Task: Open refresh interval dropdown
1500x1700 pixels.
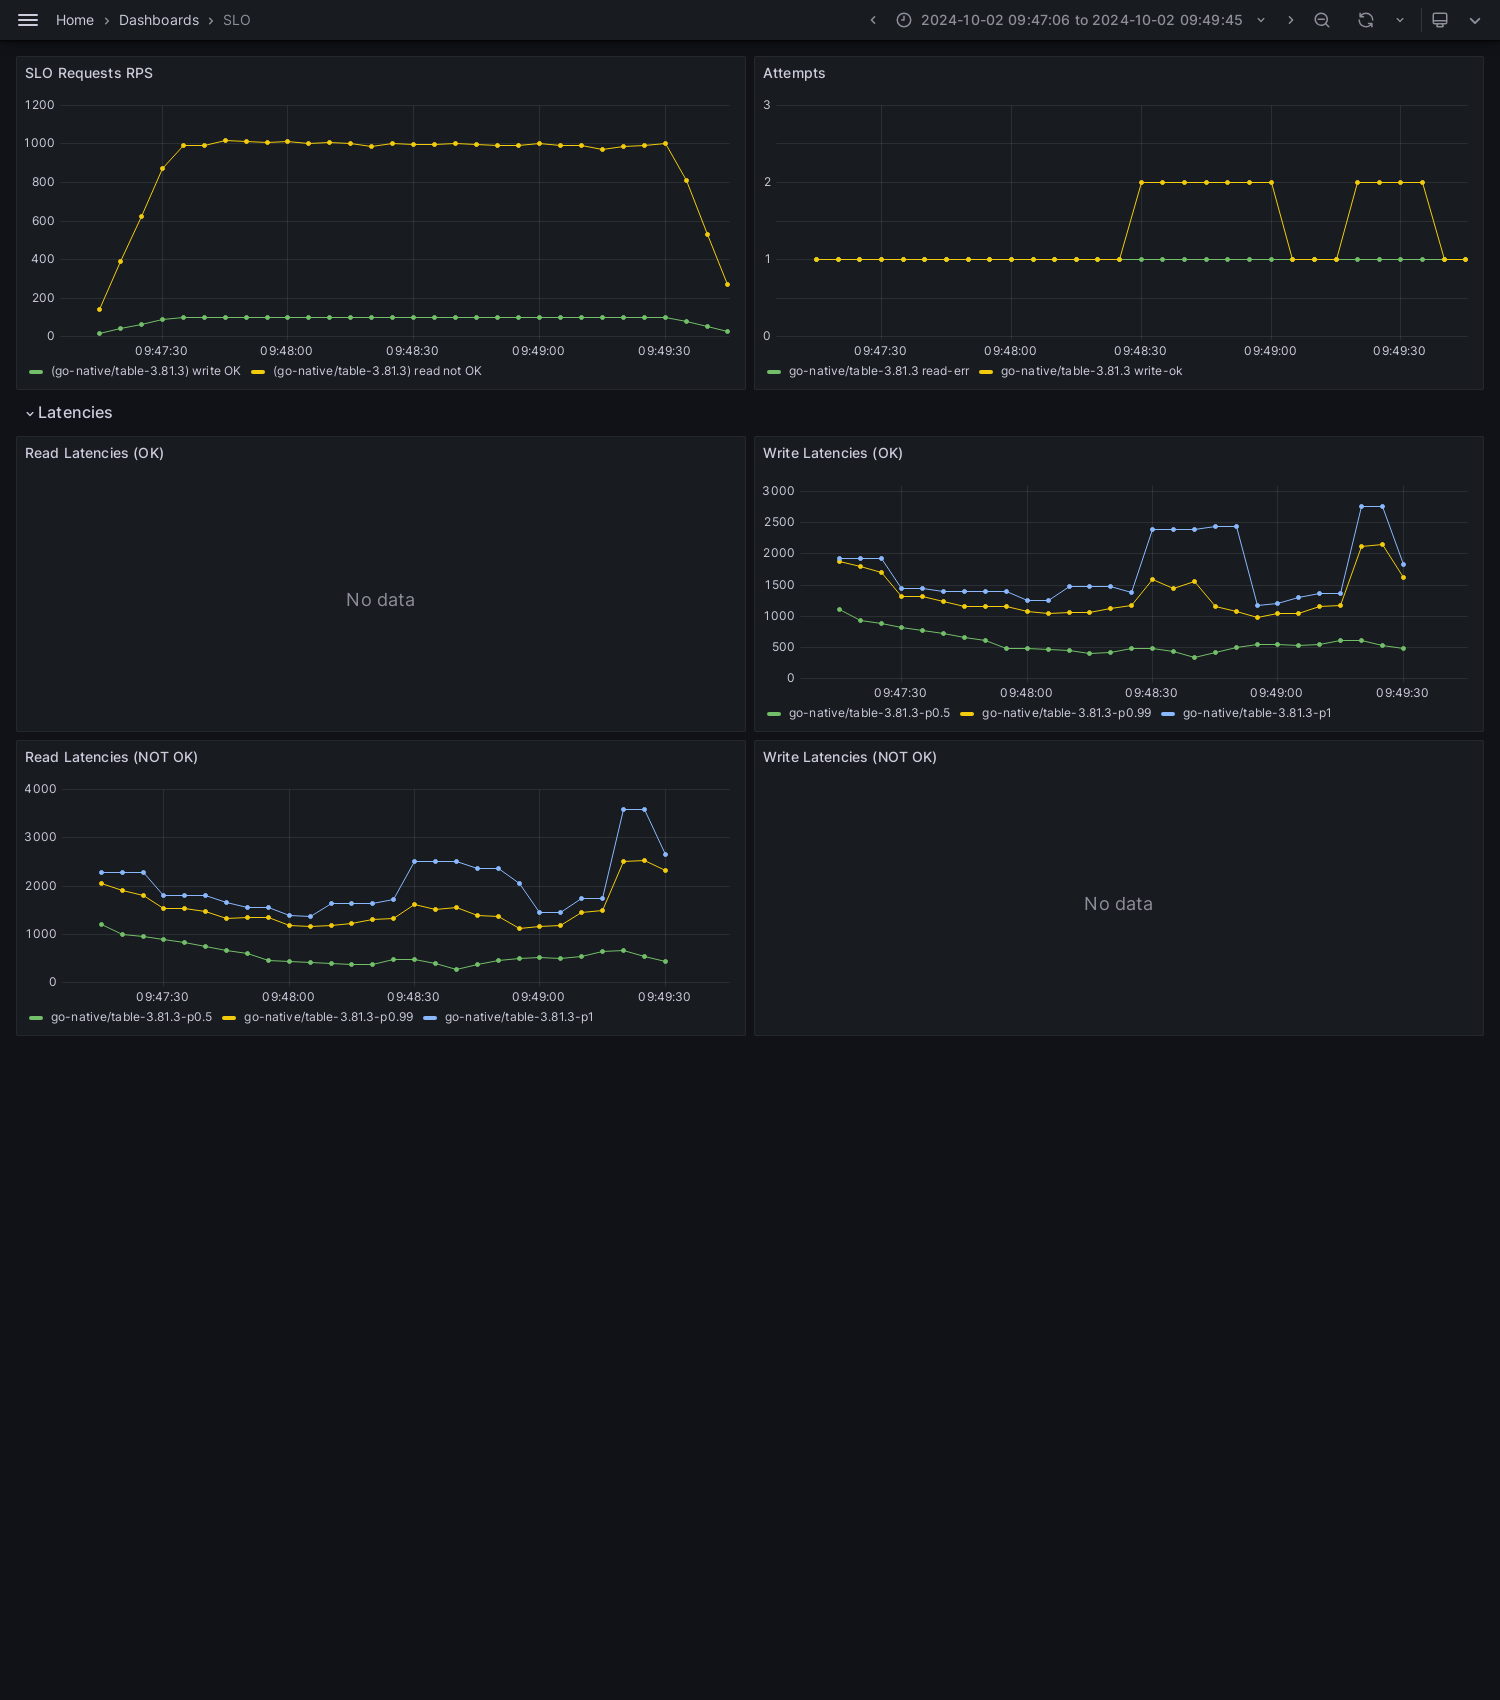Action: [x=1400, y=20]
